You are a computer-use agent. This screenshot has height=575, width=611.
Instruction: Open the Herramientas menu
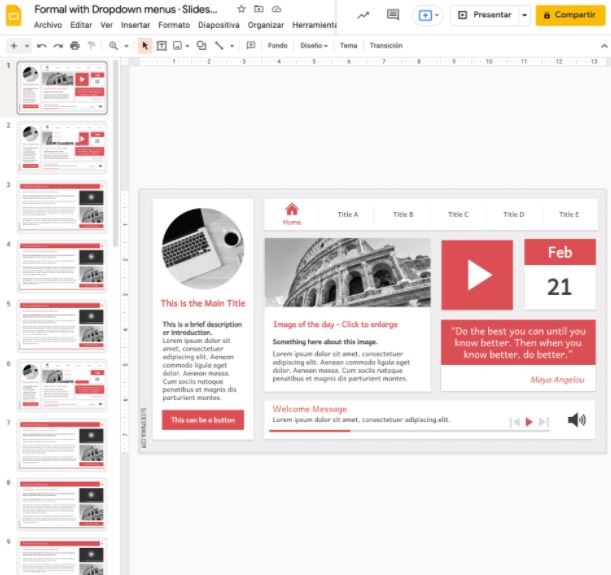tap(314, 25)
